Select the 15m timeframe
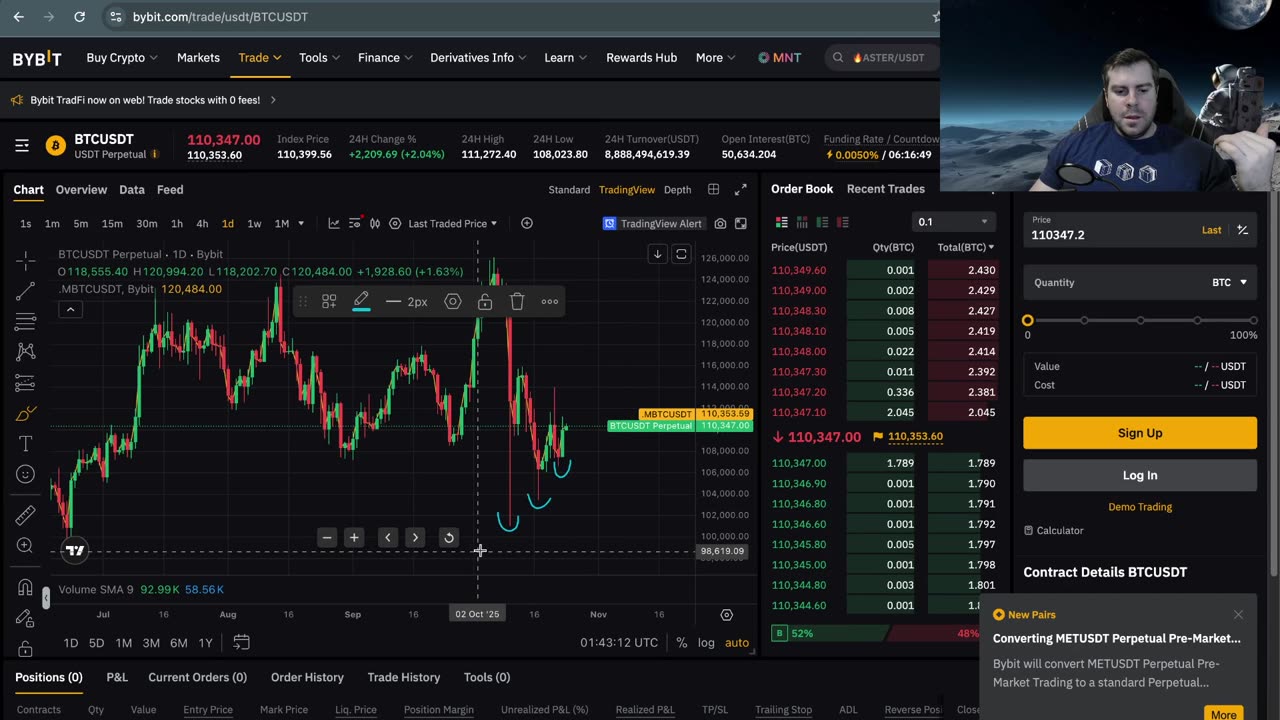 (112, 224)
